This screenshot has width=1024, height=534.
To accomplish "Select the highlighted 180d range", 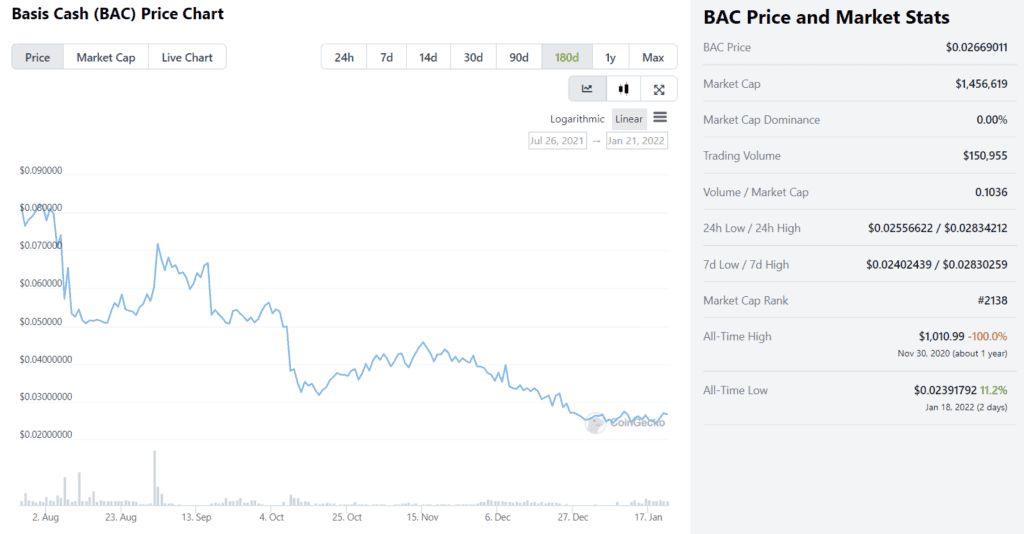I will pyautogui.click(x=567, y=57).
